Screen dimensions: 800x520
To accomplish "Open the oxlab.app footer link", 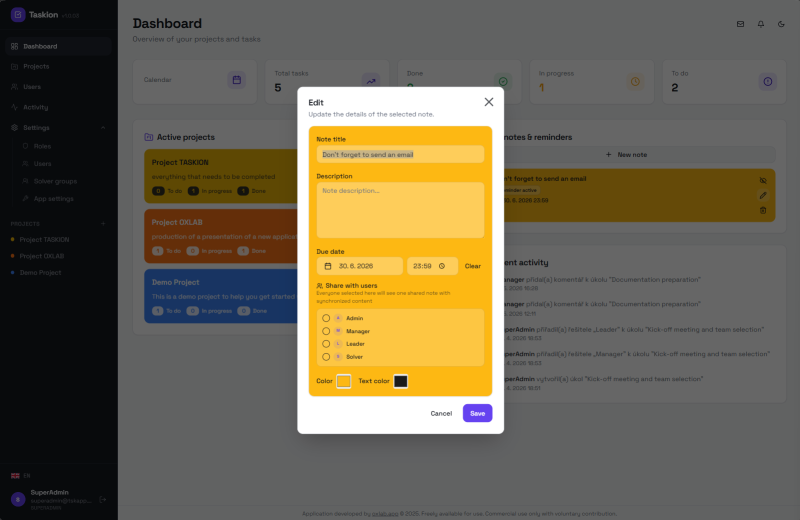I will pyautogui.click(x=385, y=514).
